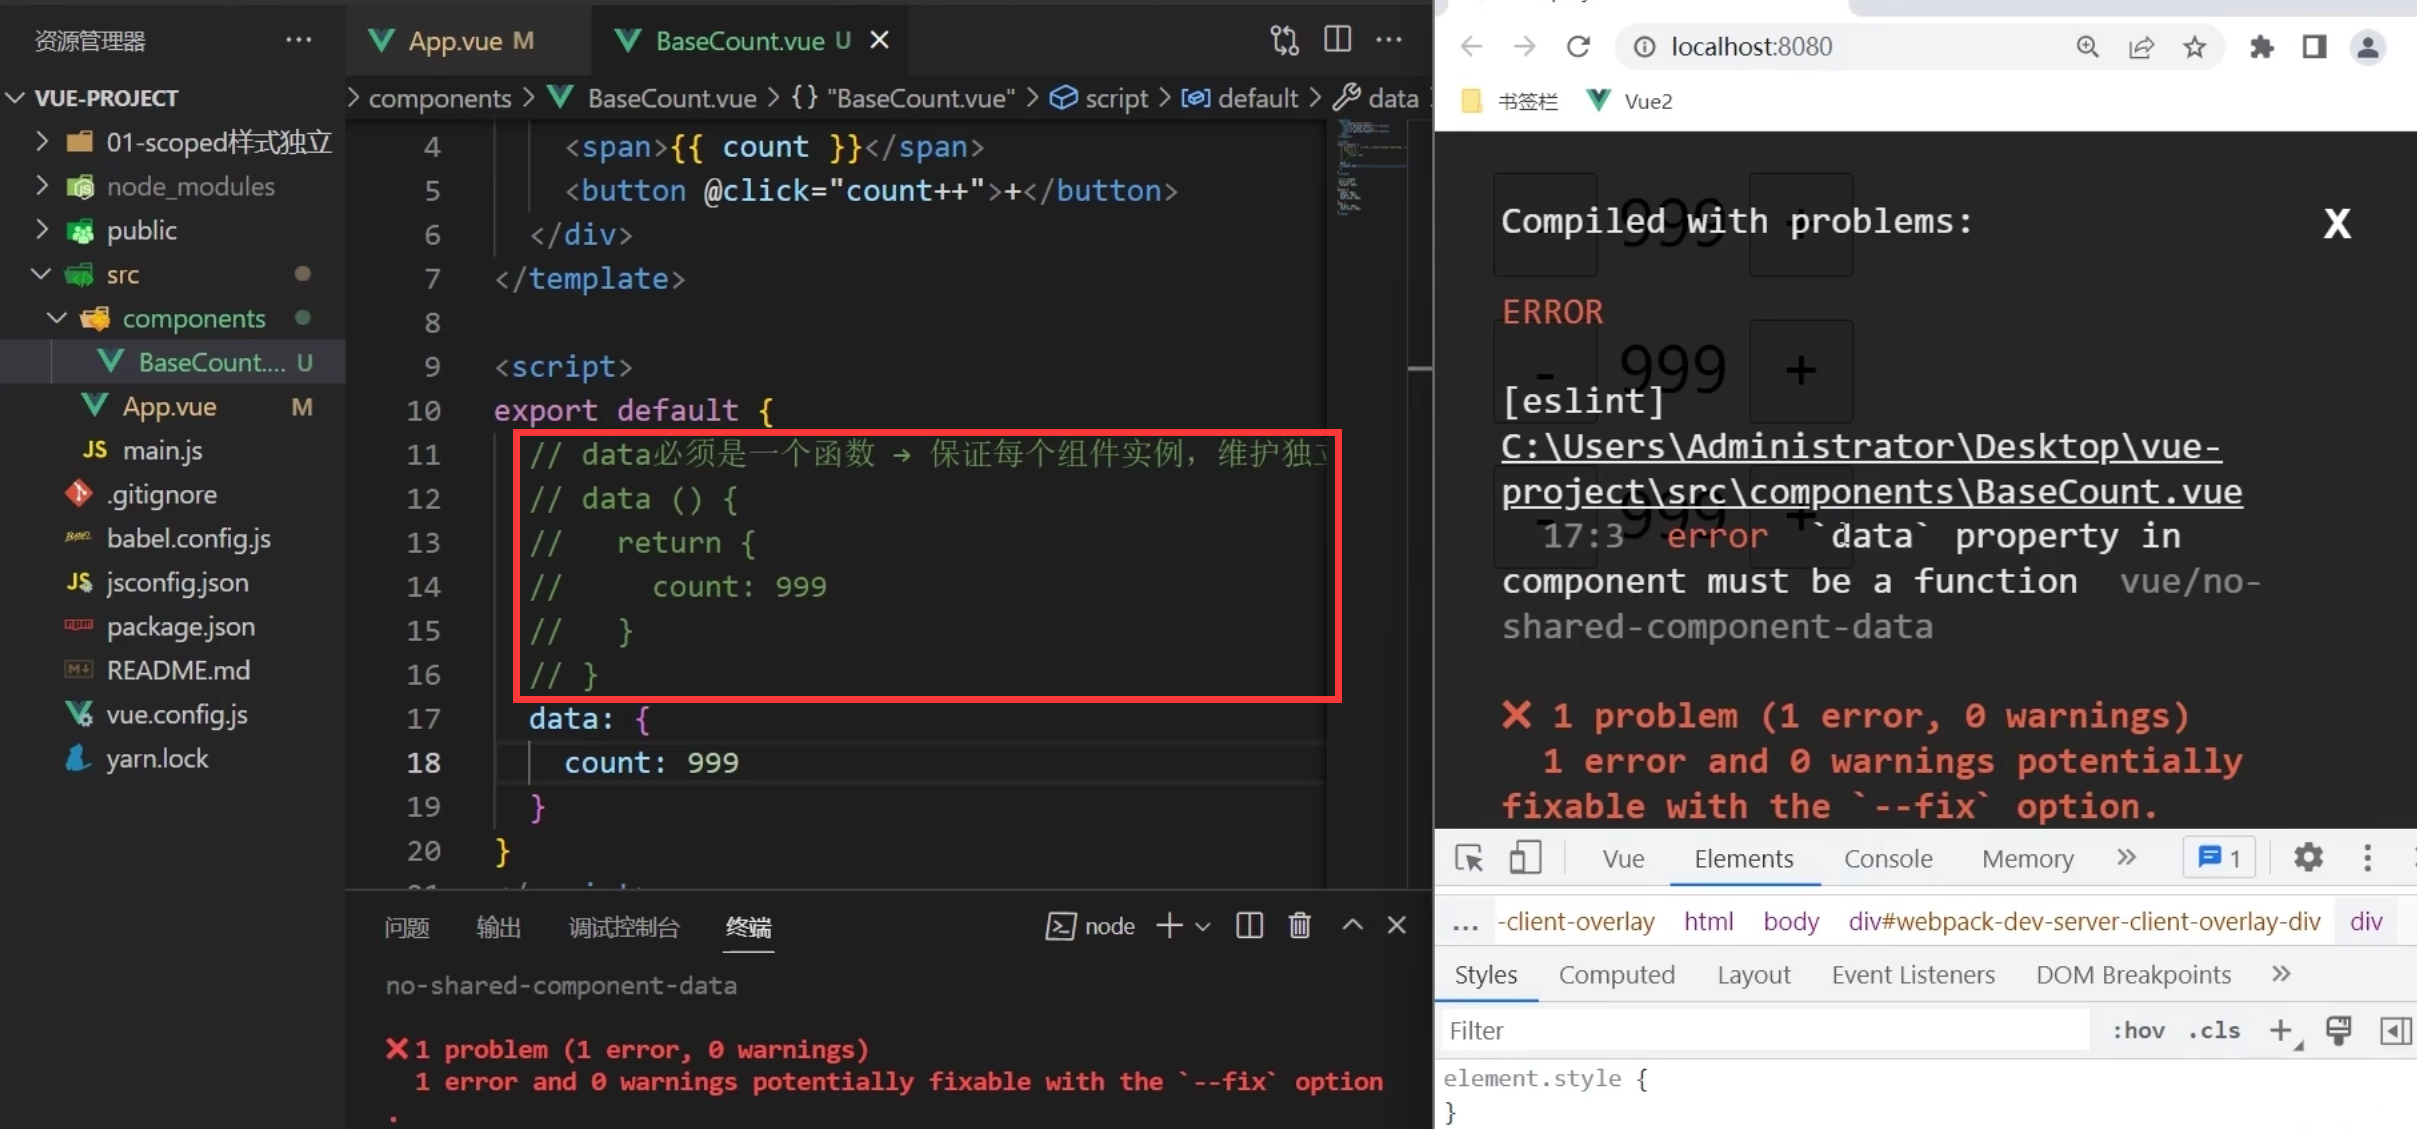Image resolution: width=2417 pixels, height=1129 pixels.
Task: Open browser profile avatar menu
Action: [x=2368, y=46]
